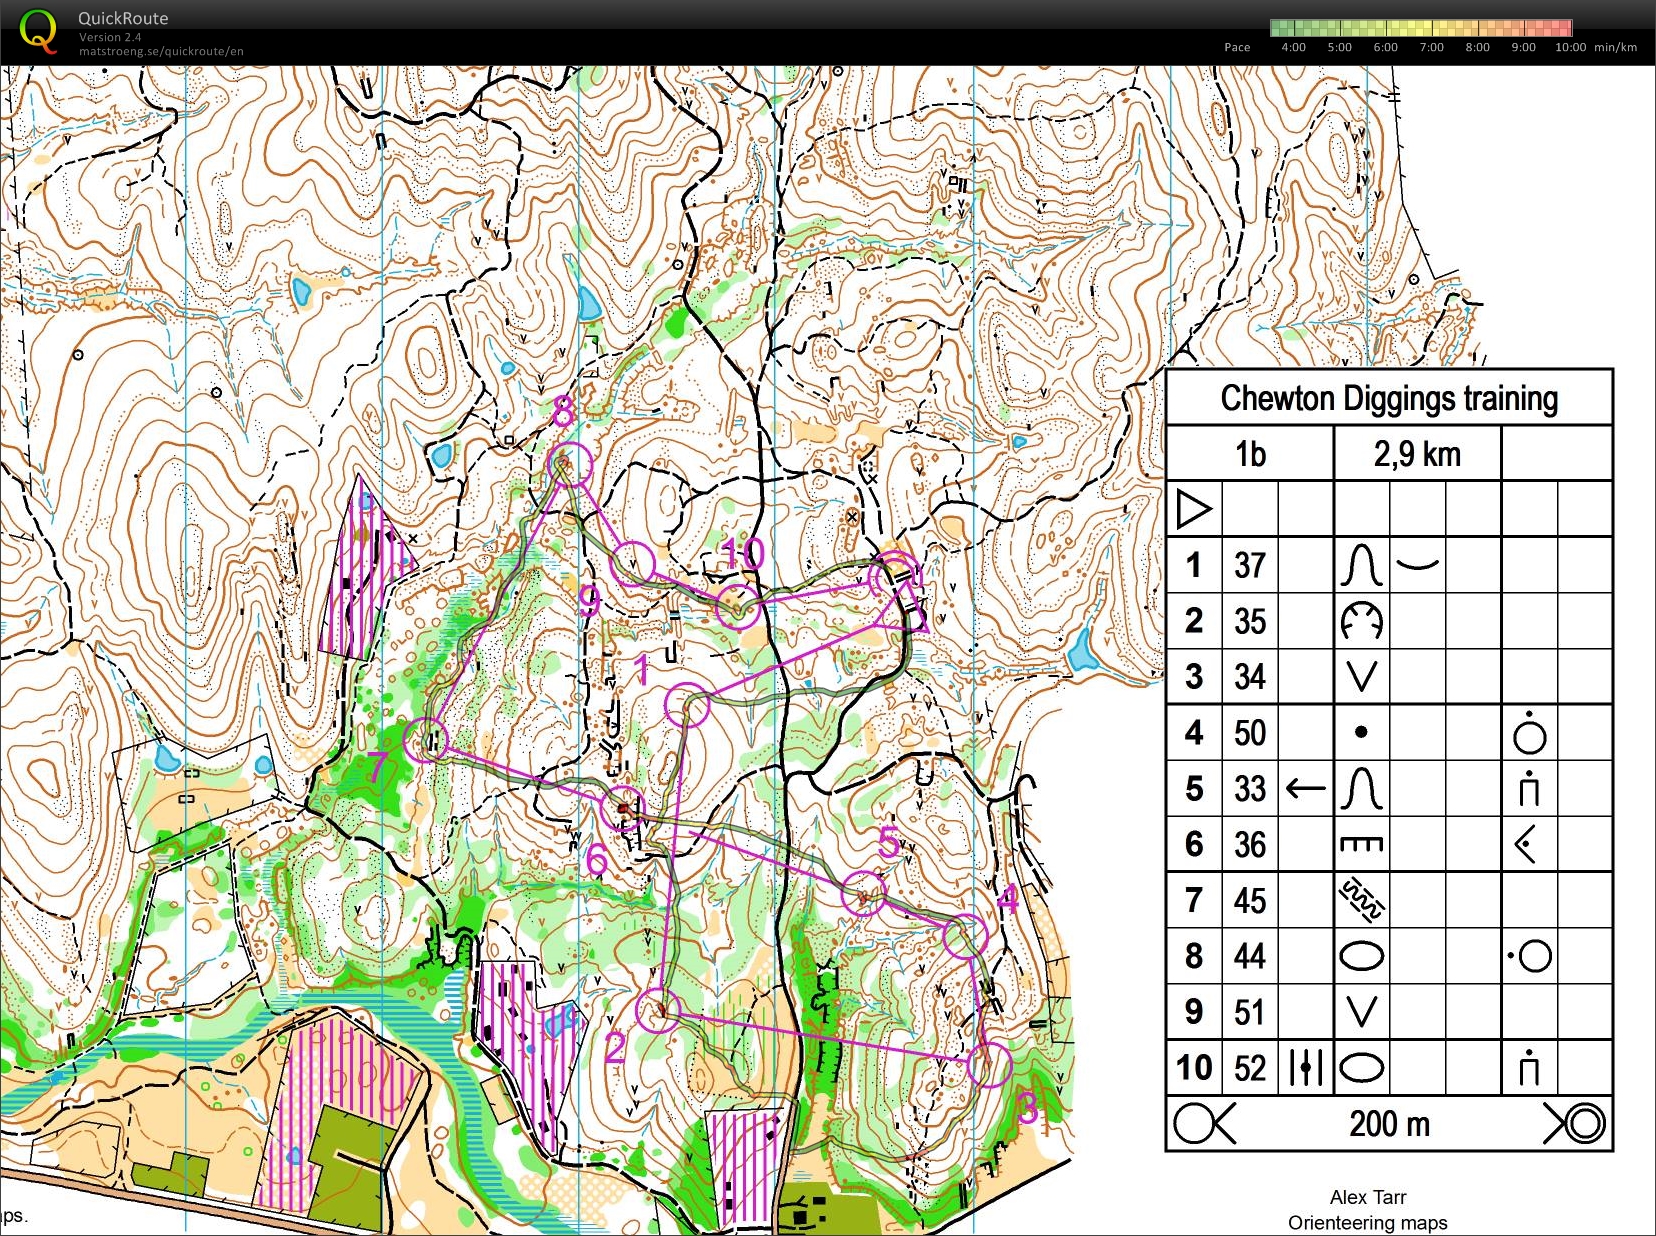Click the diggings symbol for control 7
The image size is (1656, 1236).
click(x=1363, y=899)
